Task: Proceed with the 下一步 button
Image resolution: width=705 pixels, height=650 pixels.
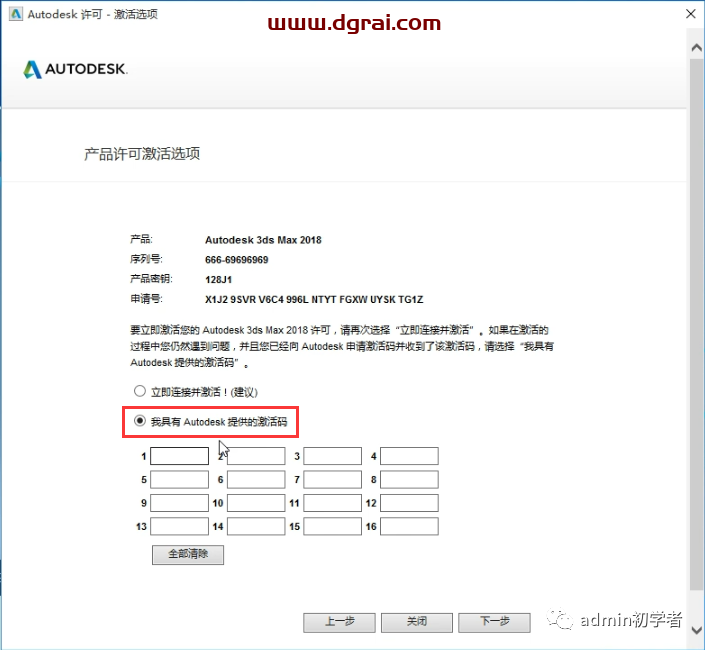Action: 495,622
